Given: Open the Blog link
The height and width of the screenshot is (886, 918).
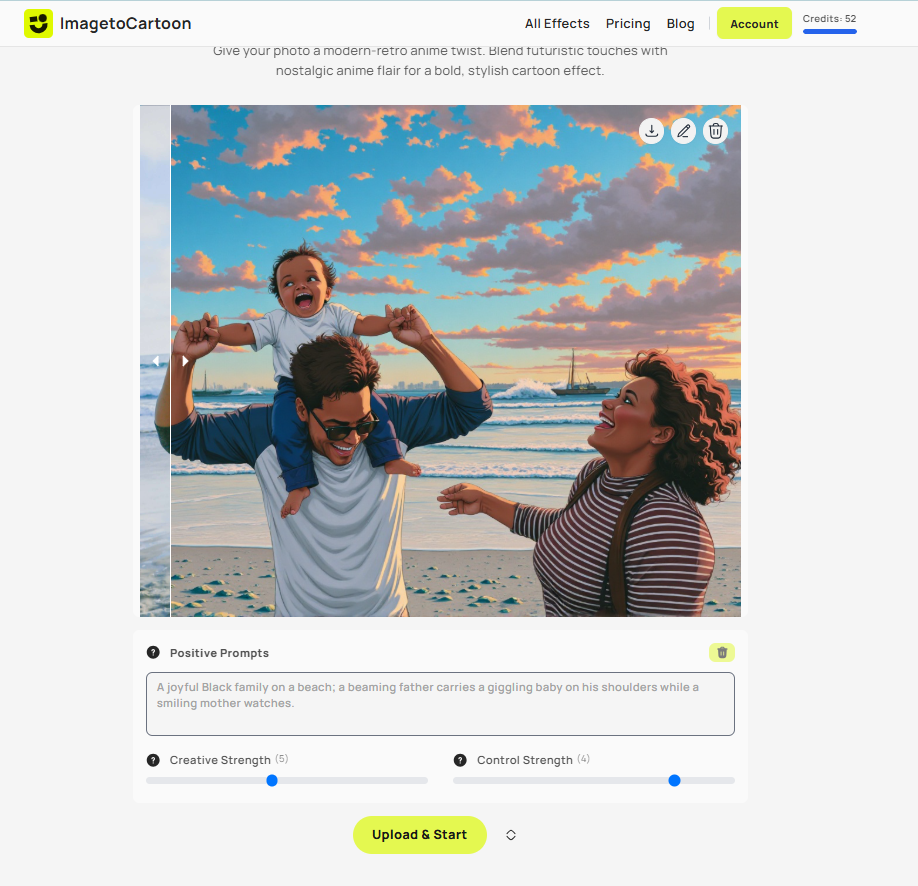Looking at the screenshot, I should [x=680, y=23].
